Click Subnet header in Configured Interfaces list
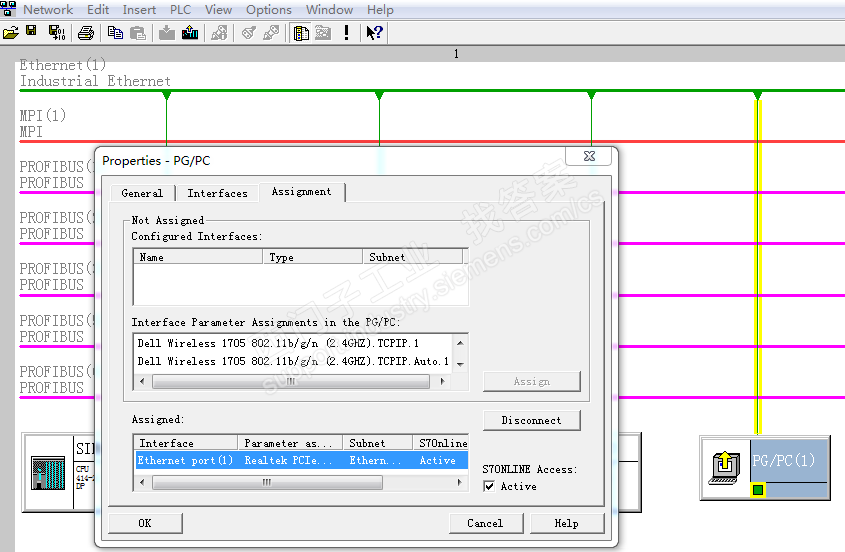 (x=412, y=257)
